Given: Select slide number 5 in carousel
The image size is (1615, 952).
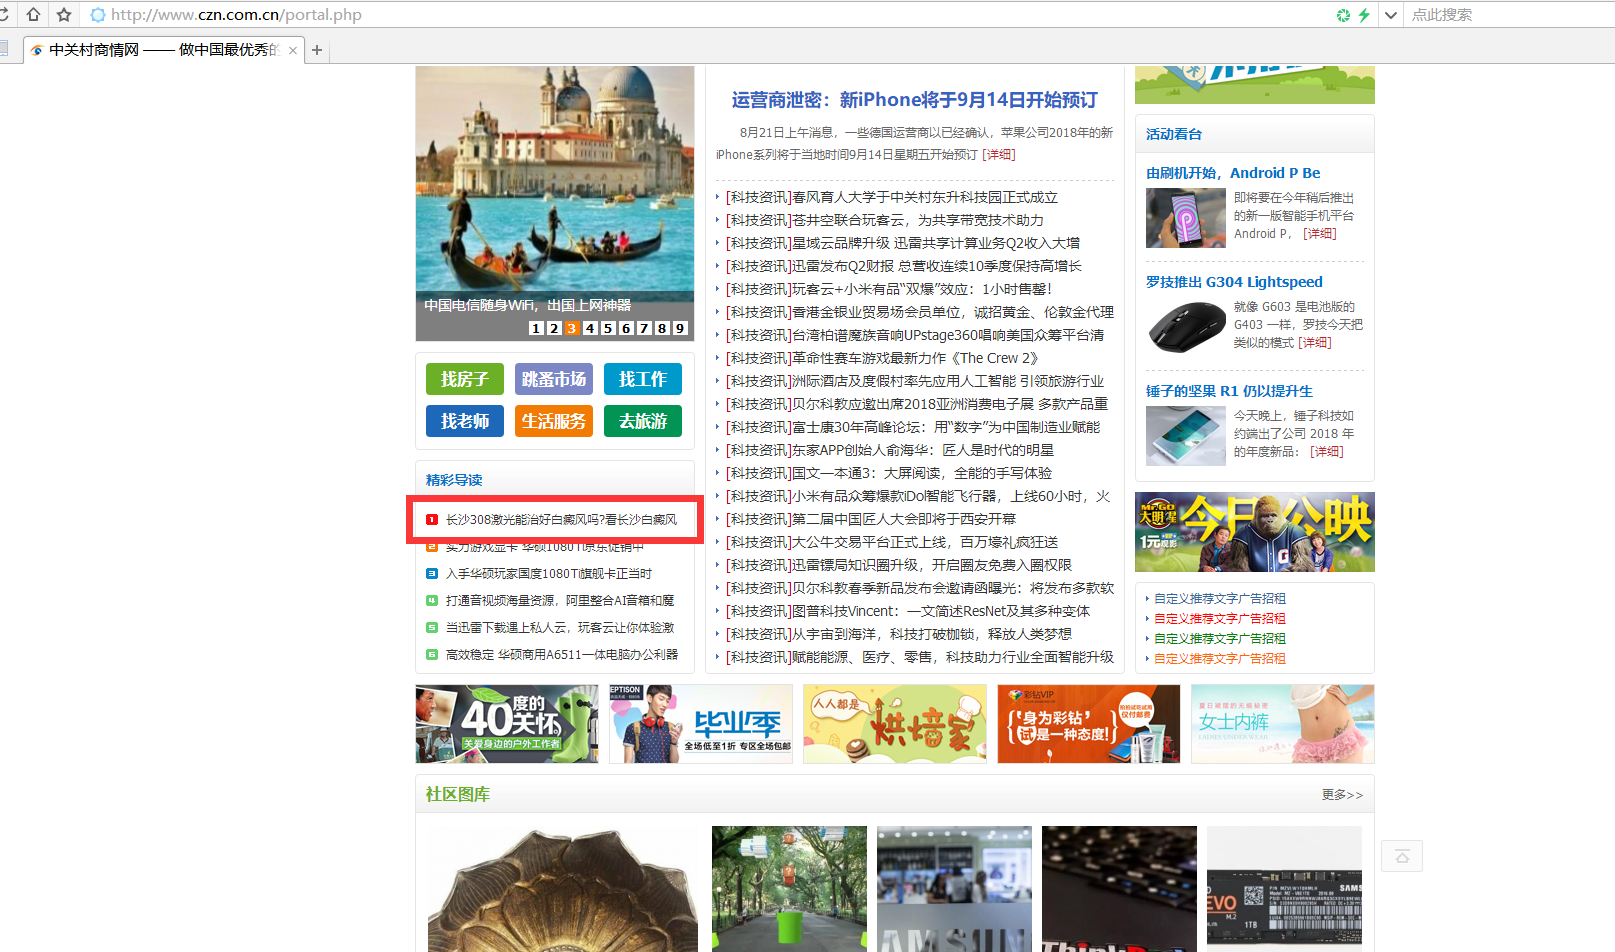Looking at the screenshot, I should [608, 328].
